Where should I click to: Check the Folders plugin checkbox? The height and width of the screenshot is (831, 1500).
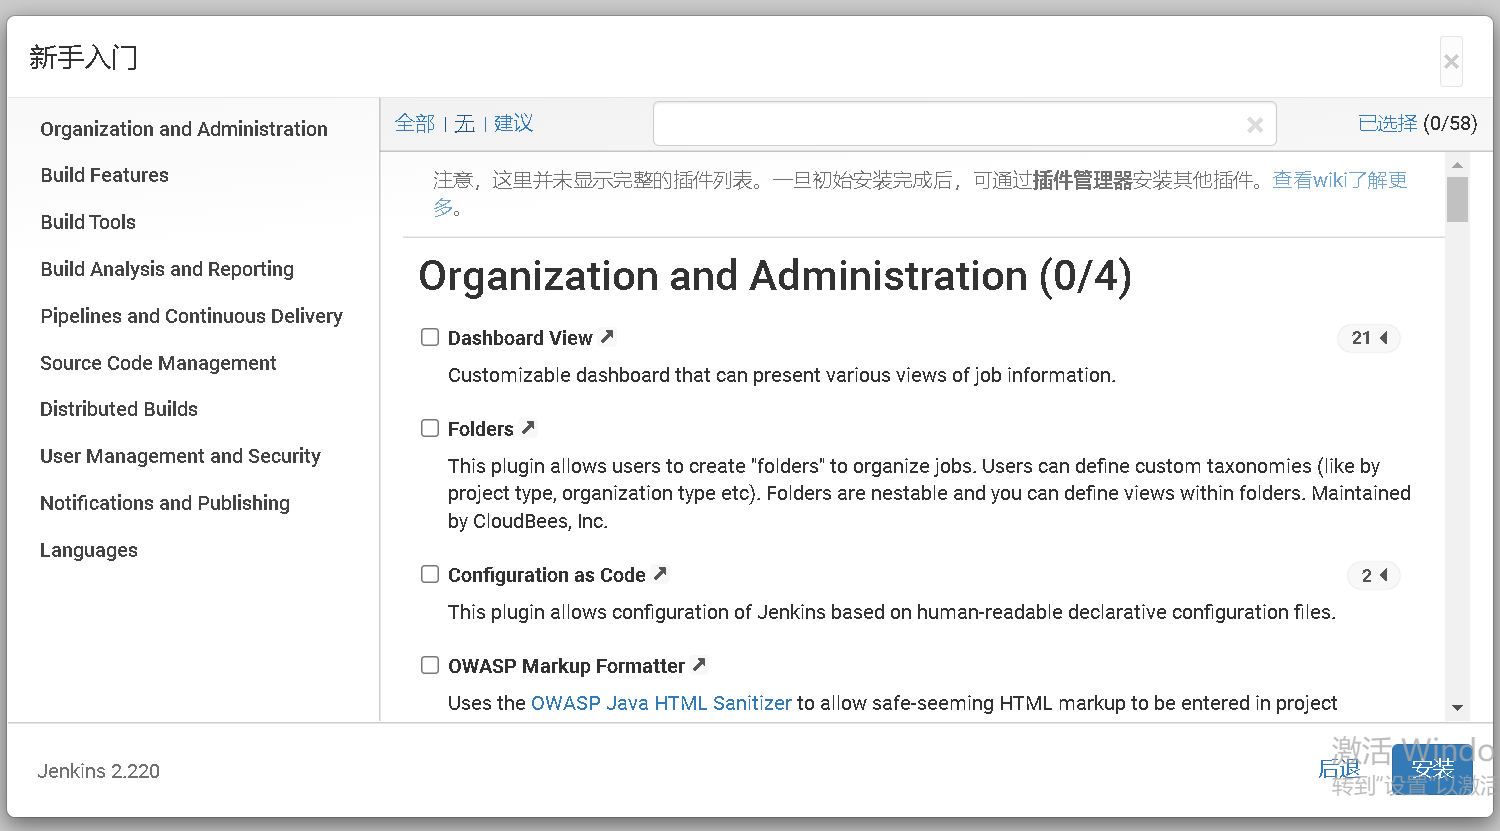tap(430, 428)
